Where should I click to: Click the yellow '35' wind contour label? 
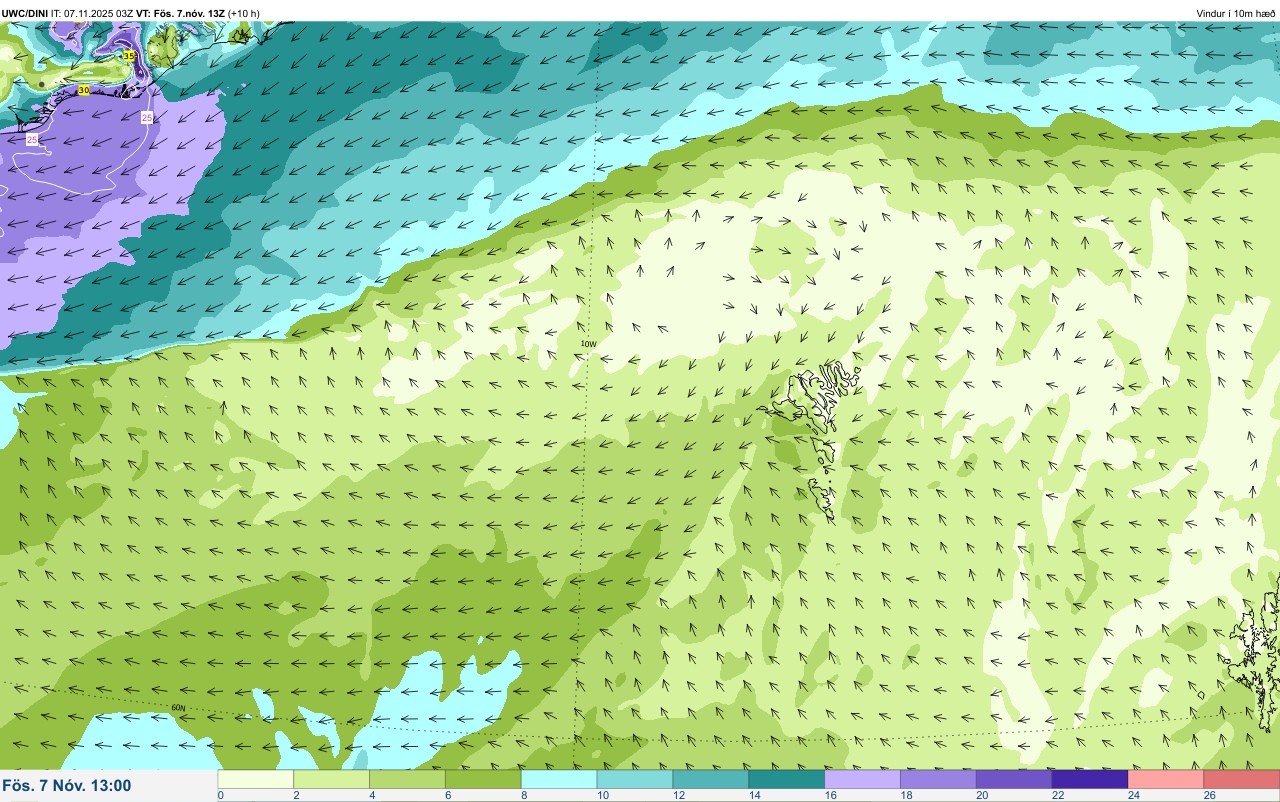coord(129,56)
